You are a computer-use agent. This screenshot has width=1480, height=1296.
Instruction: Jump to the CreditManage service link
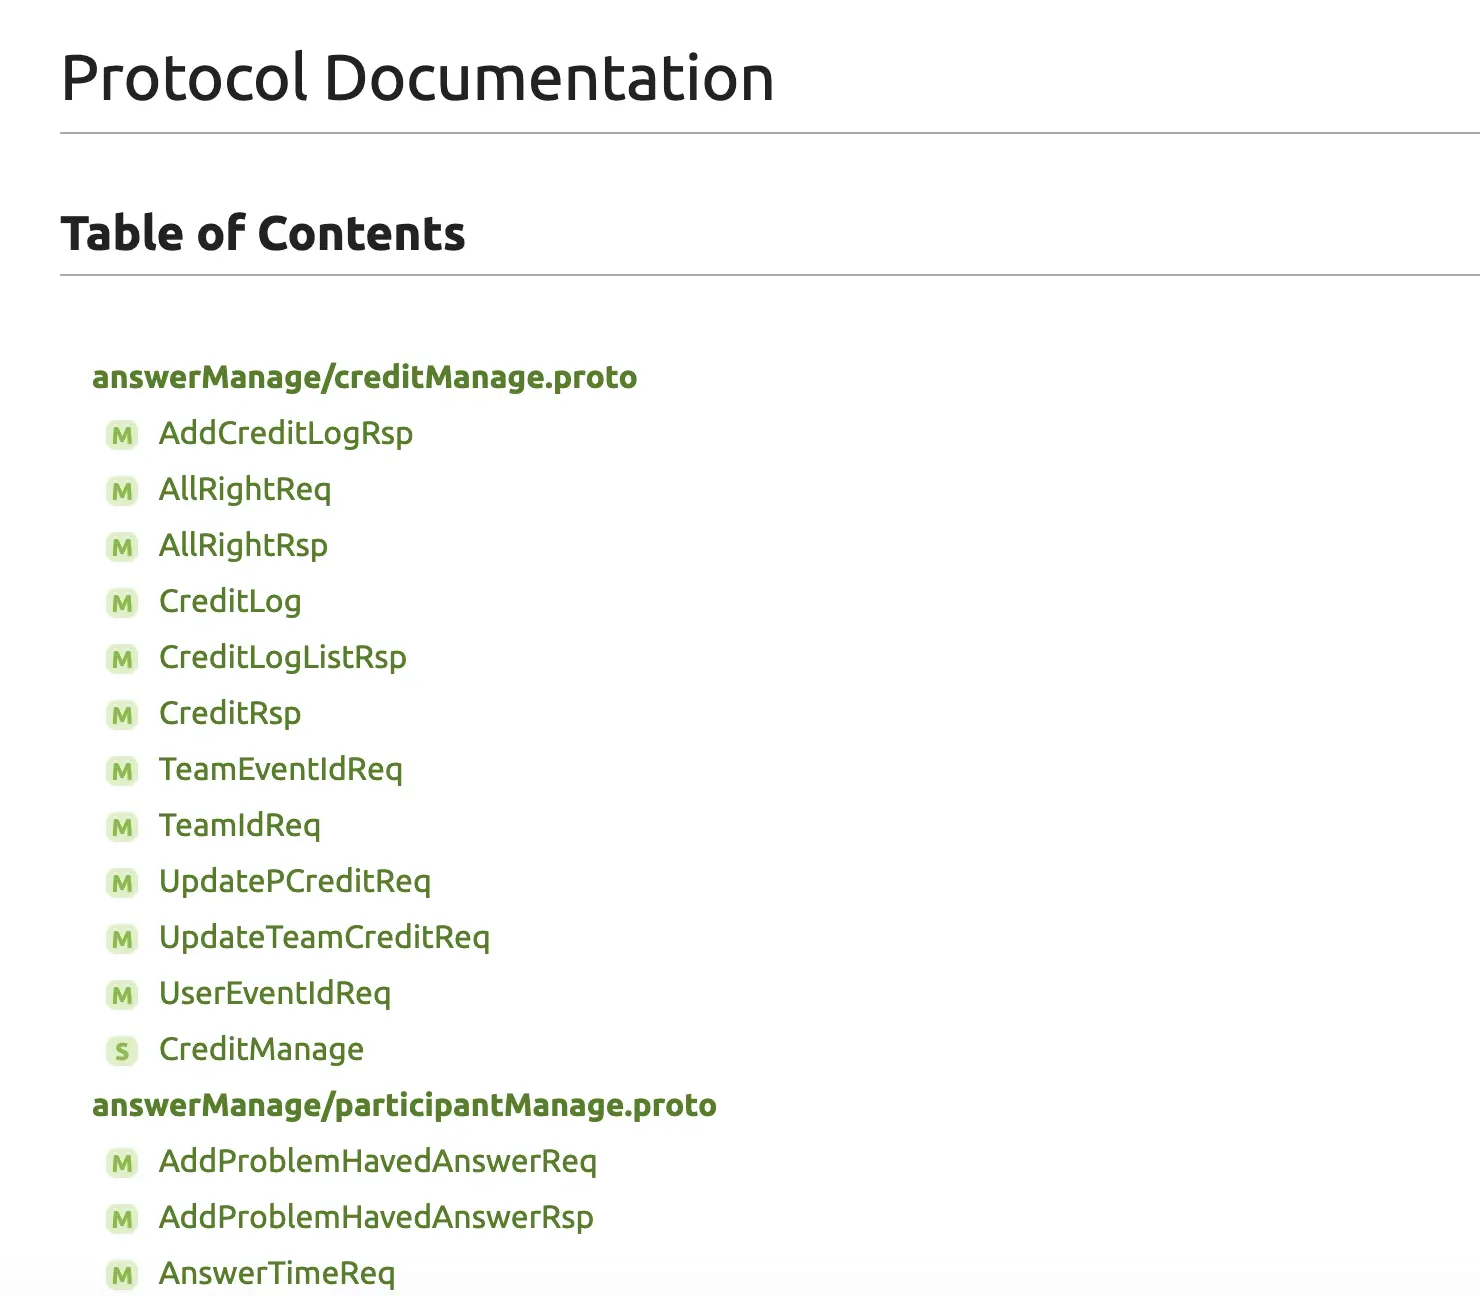coord(261,1049)
